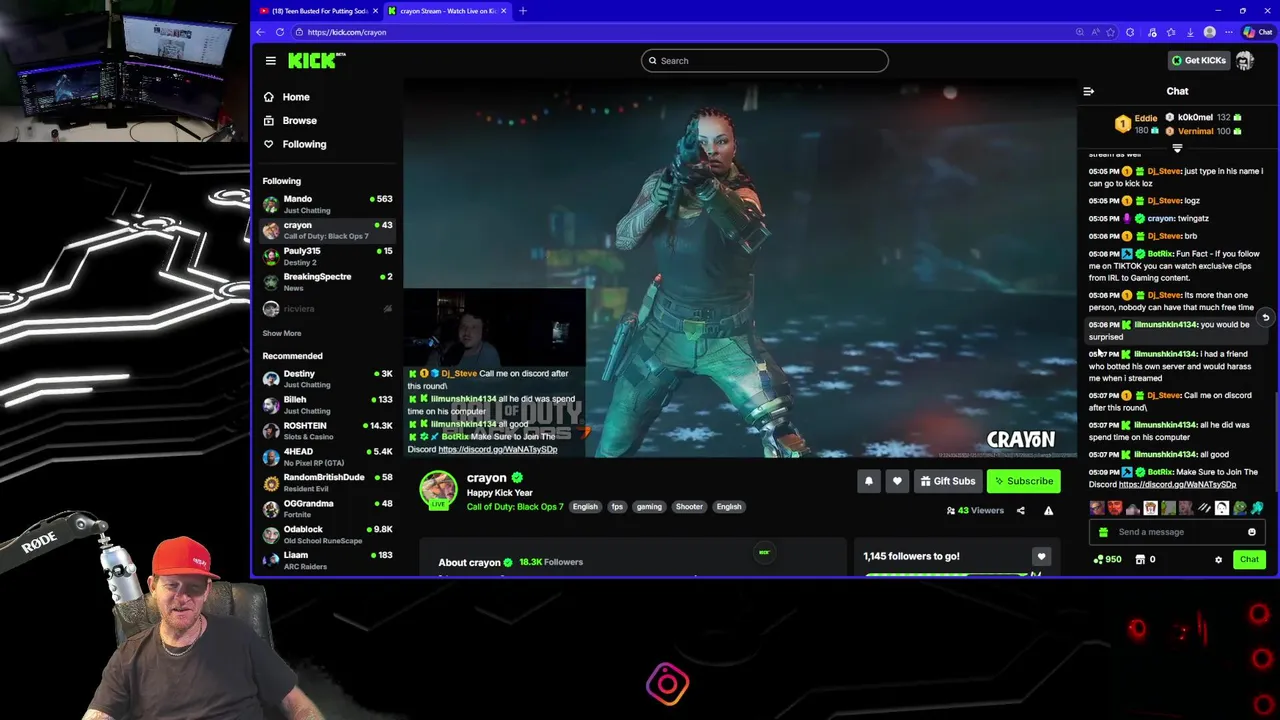This screenshot has width=1280, height=720.
Task: Open ROSHTEIN channel in Recommended
Action: (327, 431)
